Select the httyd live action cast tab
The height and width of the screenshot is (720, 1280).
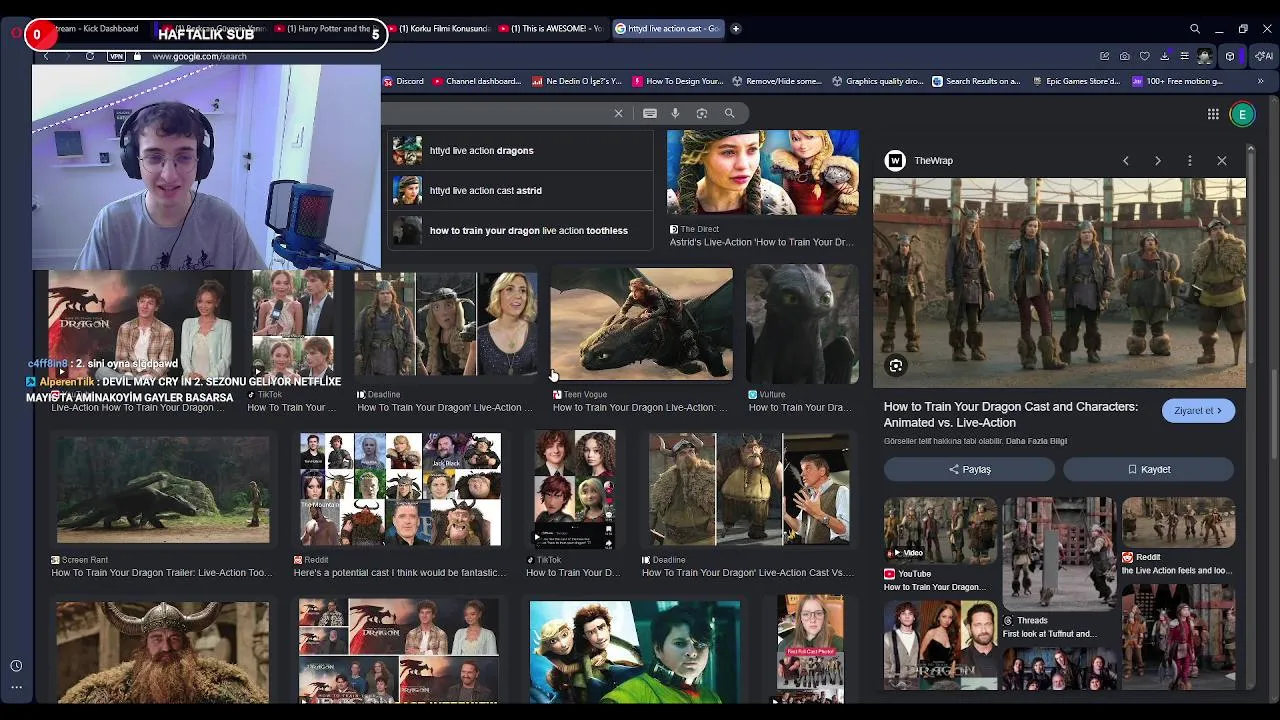tap(667, 29)
